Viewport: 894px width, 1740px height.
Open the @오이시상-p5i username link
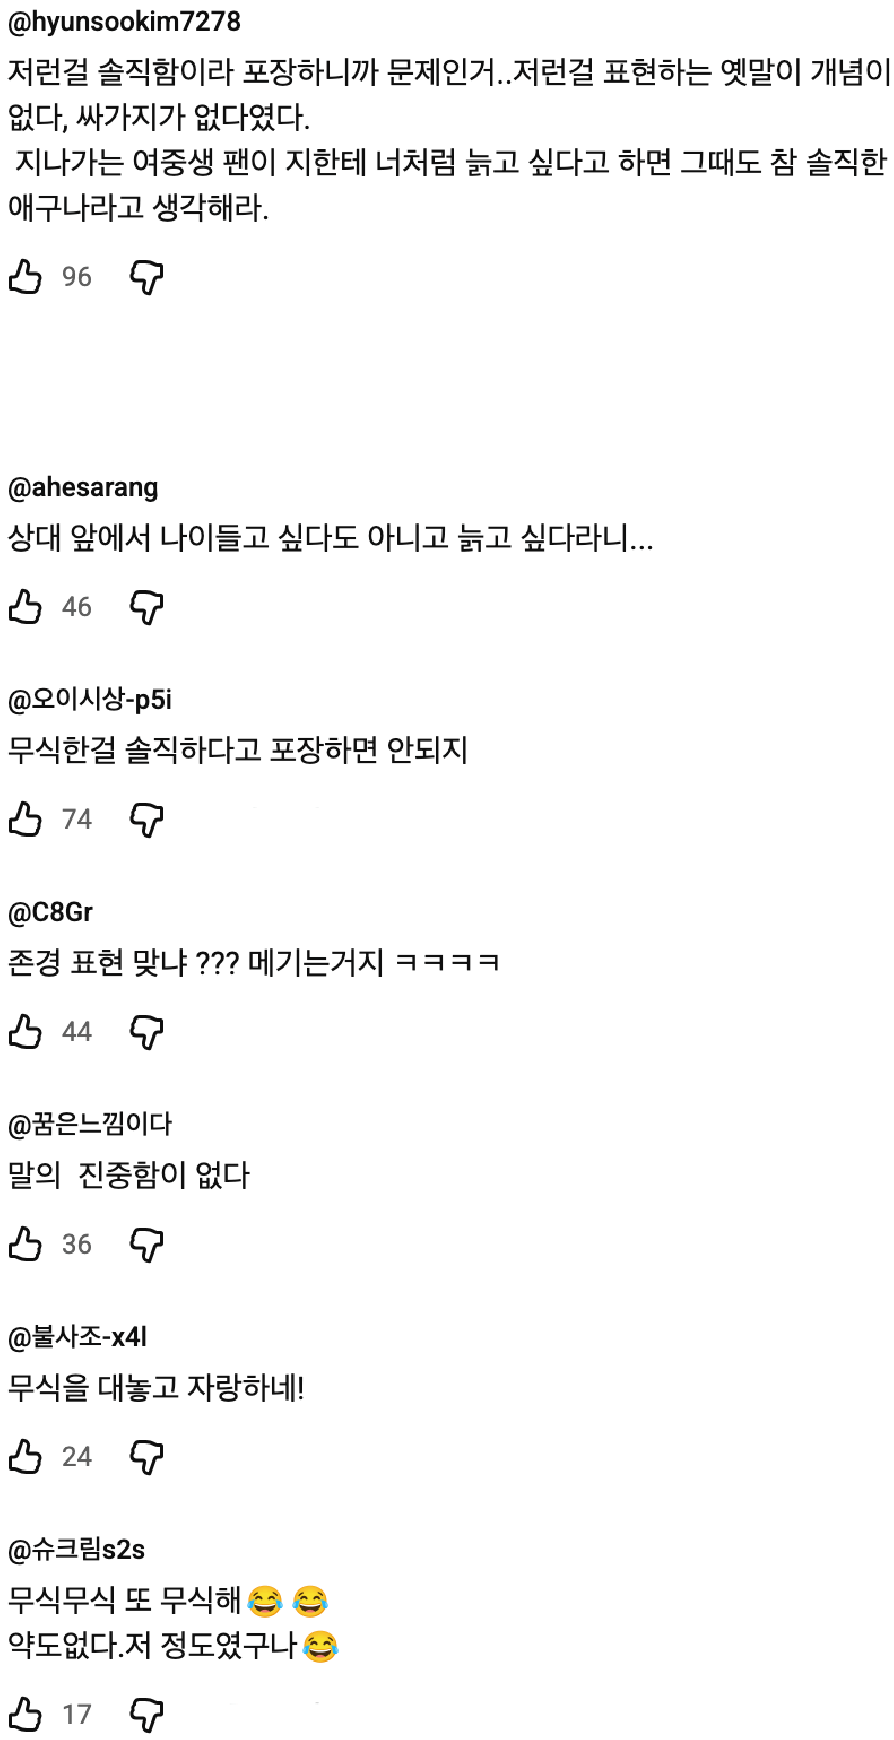tap(90, 700)
